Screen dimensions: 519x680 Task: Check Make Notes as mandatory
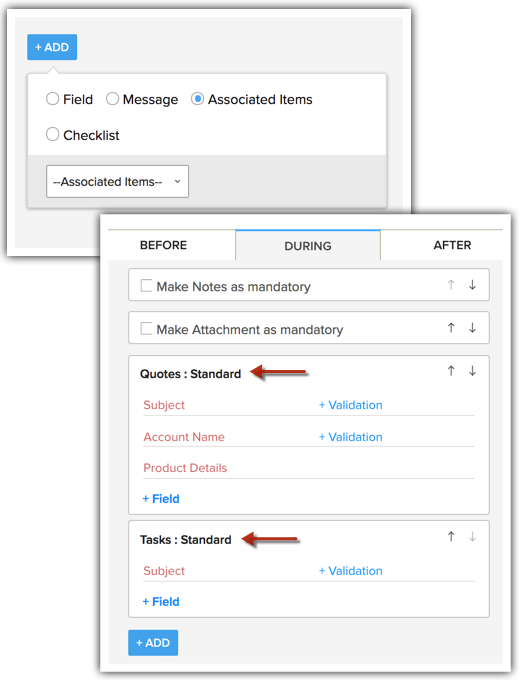(146, 286)
